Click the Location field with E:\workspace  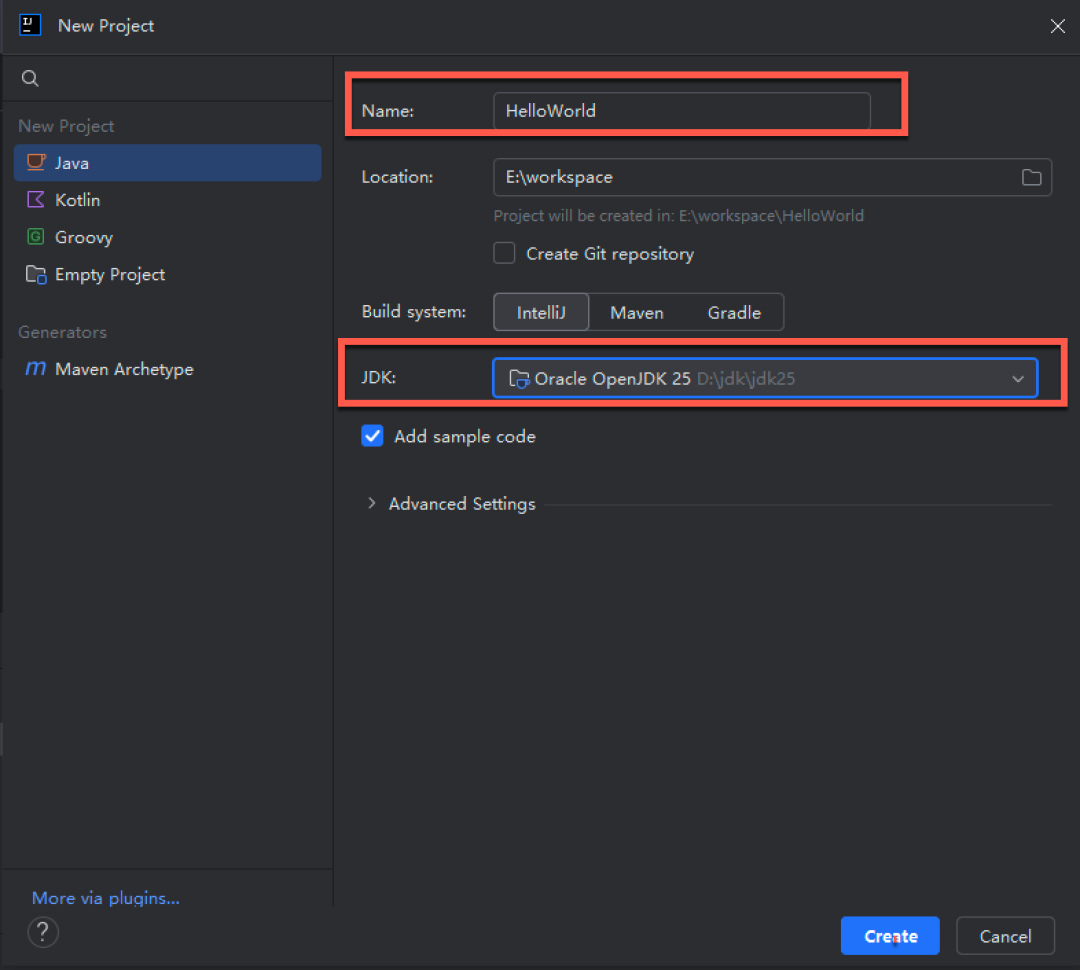click(x=772, y=177)
